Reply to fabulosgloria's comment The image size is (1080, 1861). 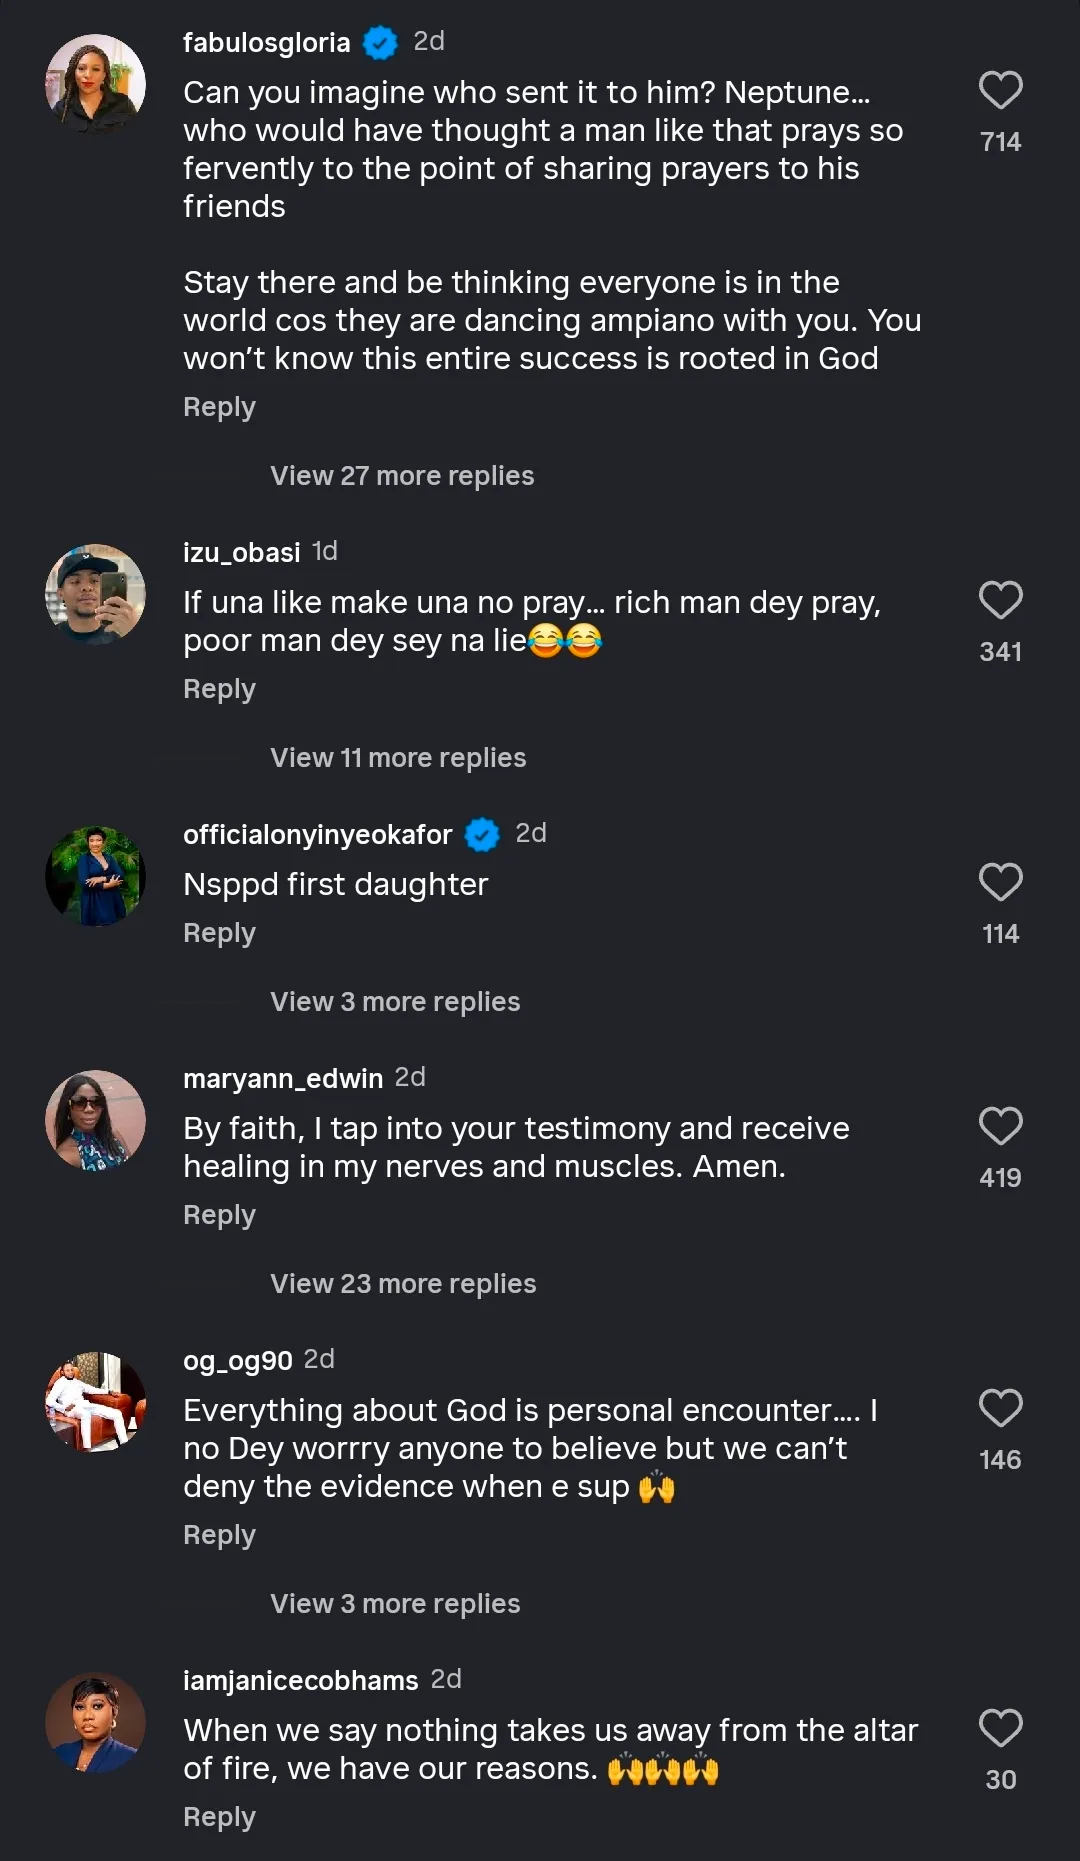point(219,408)
